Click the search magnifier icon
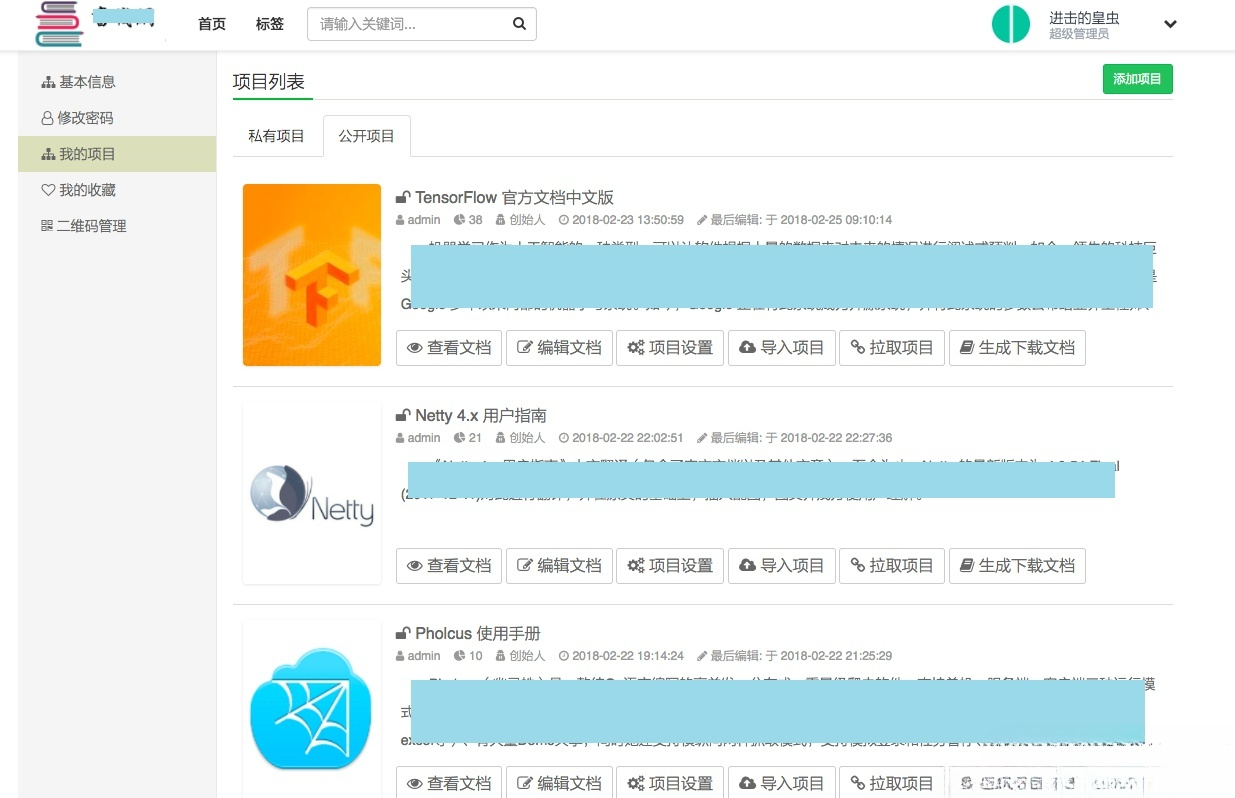 point(519,23)
